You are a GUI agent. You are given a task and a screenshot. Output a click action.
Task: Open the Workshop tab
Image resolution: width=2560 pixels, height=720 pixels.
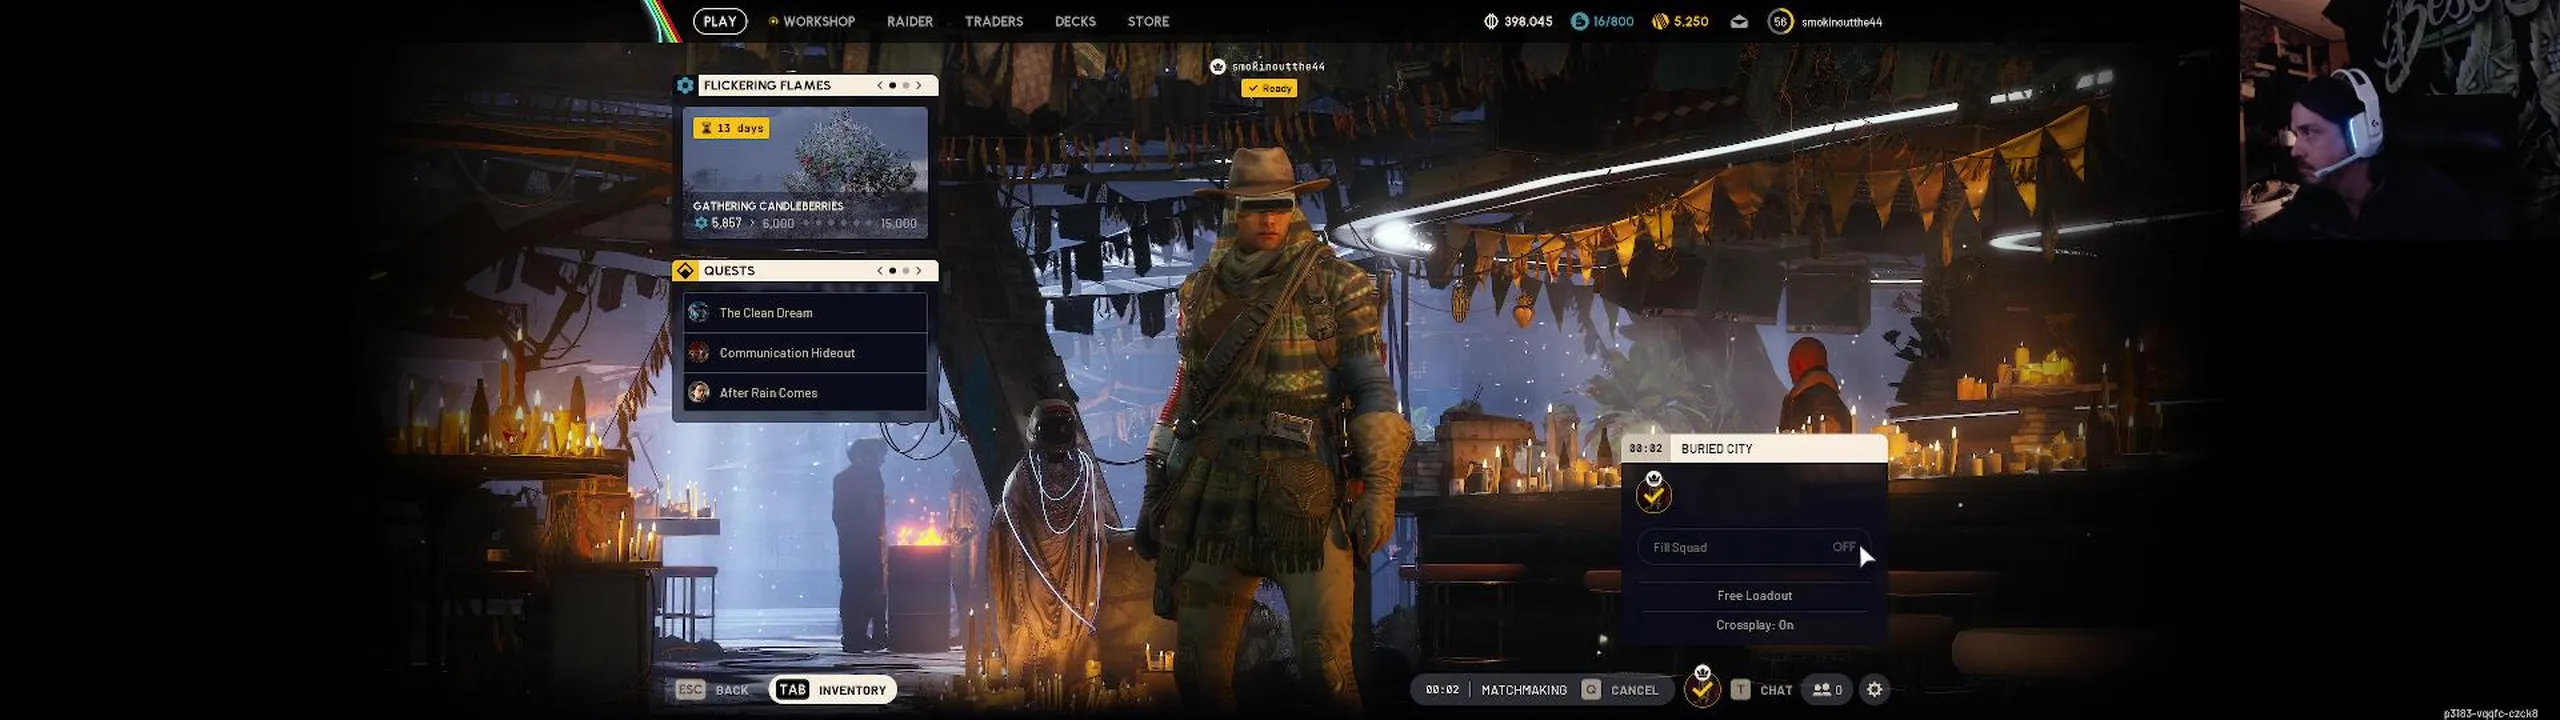tap(818, 21)
